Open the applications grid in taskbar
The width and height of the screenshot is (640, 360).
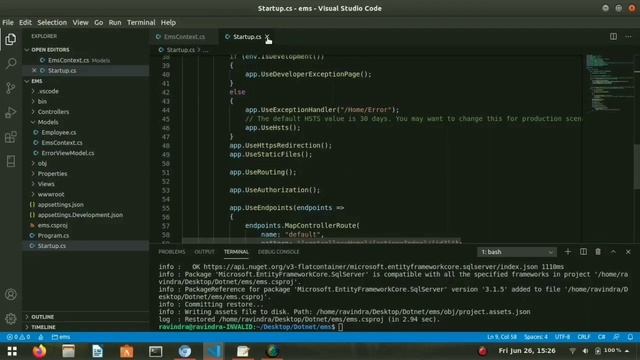[12, 351]
